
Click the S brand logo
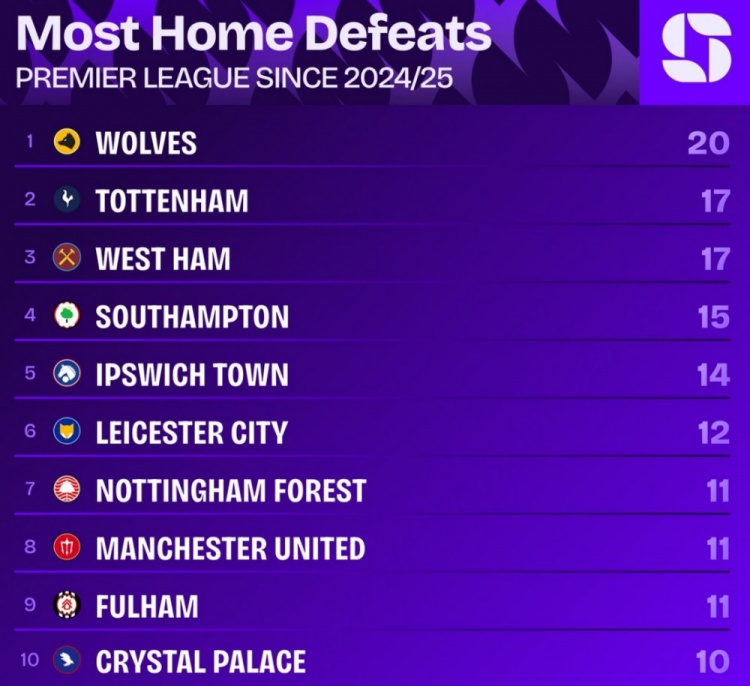[x=696, y=49]
